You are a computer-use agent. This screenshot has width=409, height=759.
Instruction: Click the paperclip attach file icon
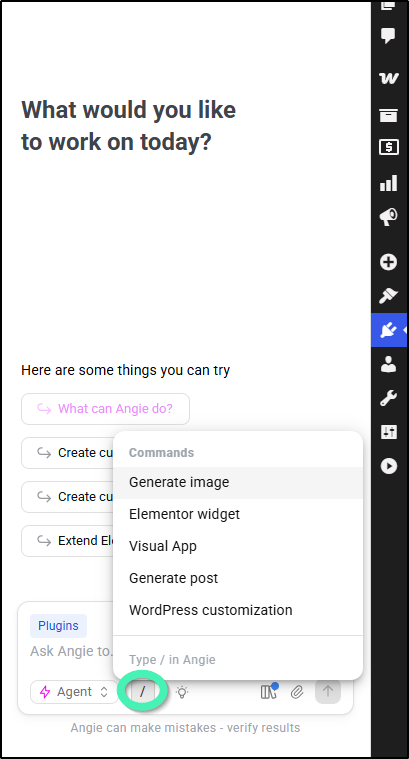coord(297,692)
